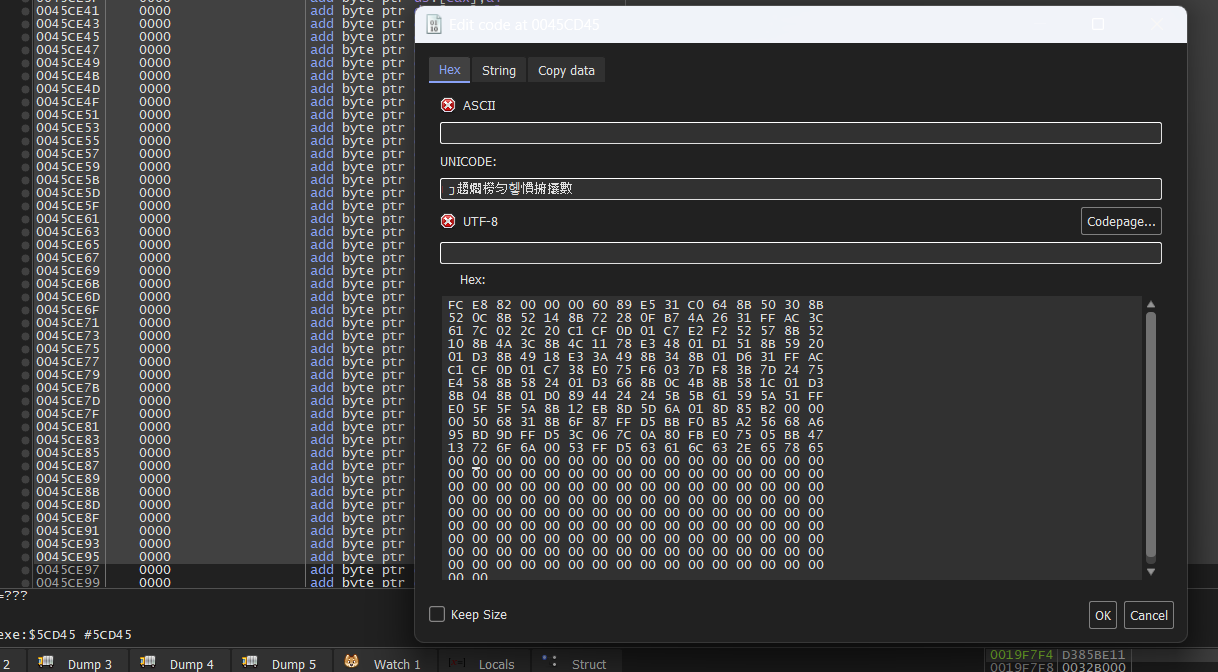The image size is (1218, 672).
Task: Open the Dump 5 tab
Action: (281, 663)
